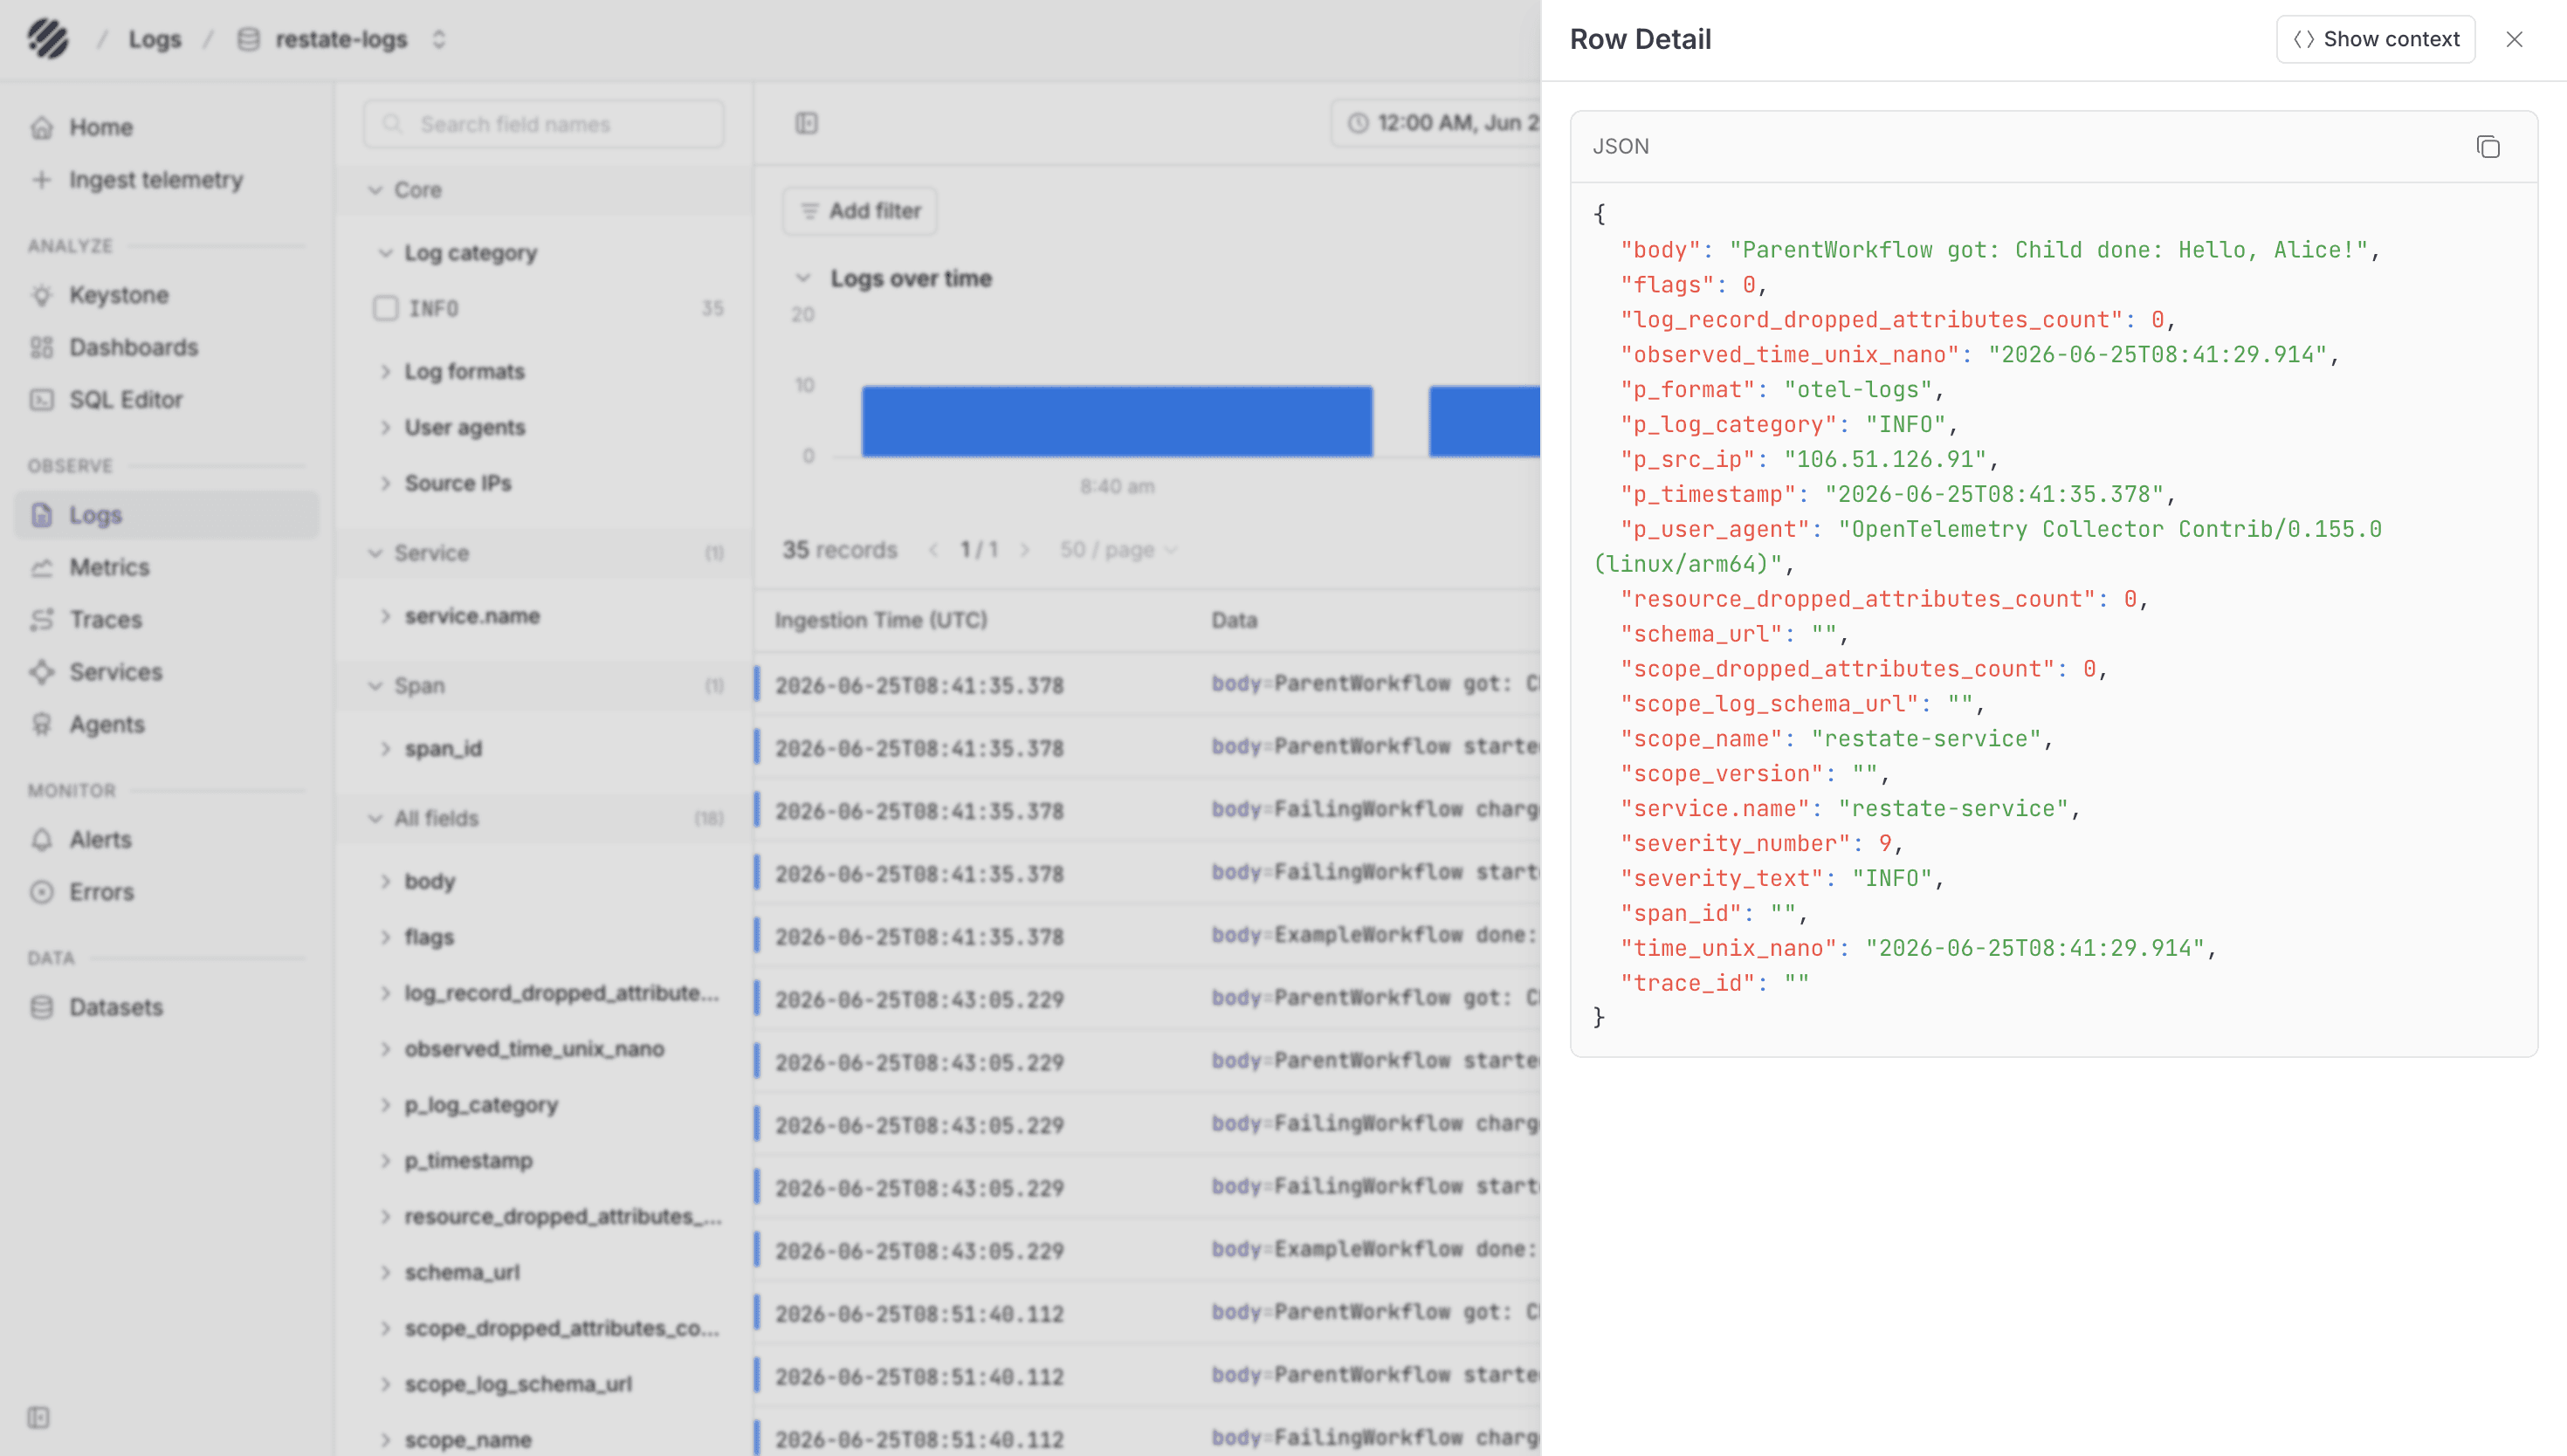Open Ingest telemetry in the sidebar
The width and height of the screenshot is (2567, 1456).
pos(166,180)
